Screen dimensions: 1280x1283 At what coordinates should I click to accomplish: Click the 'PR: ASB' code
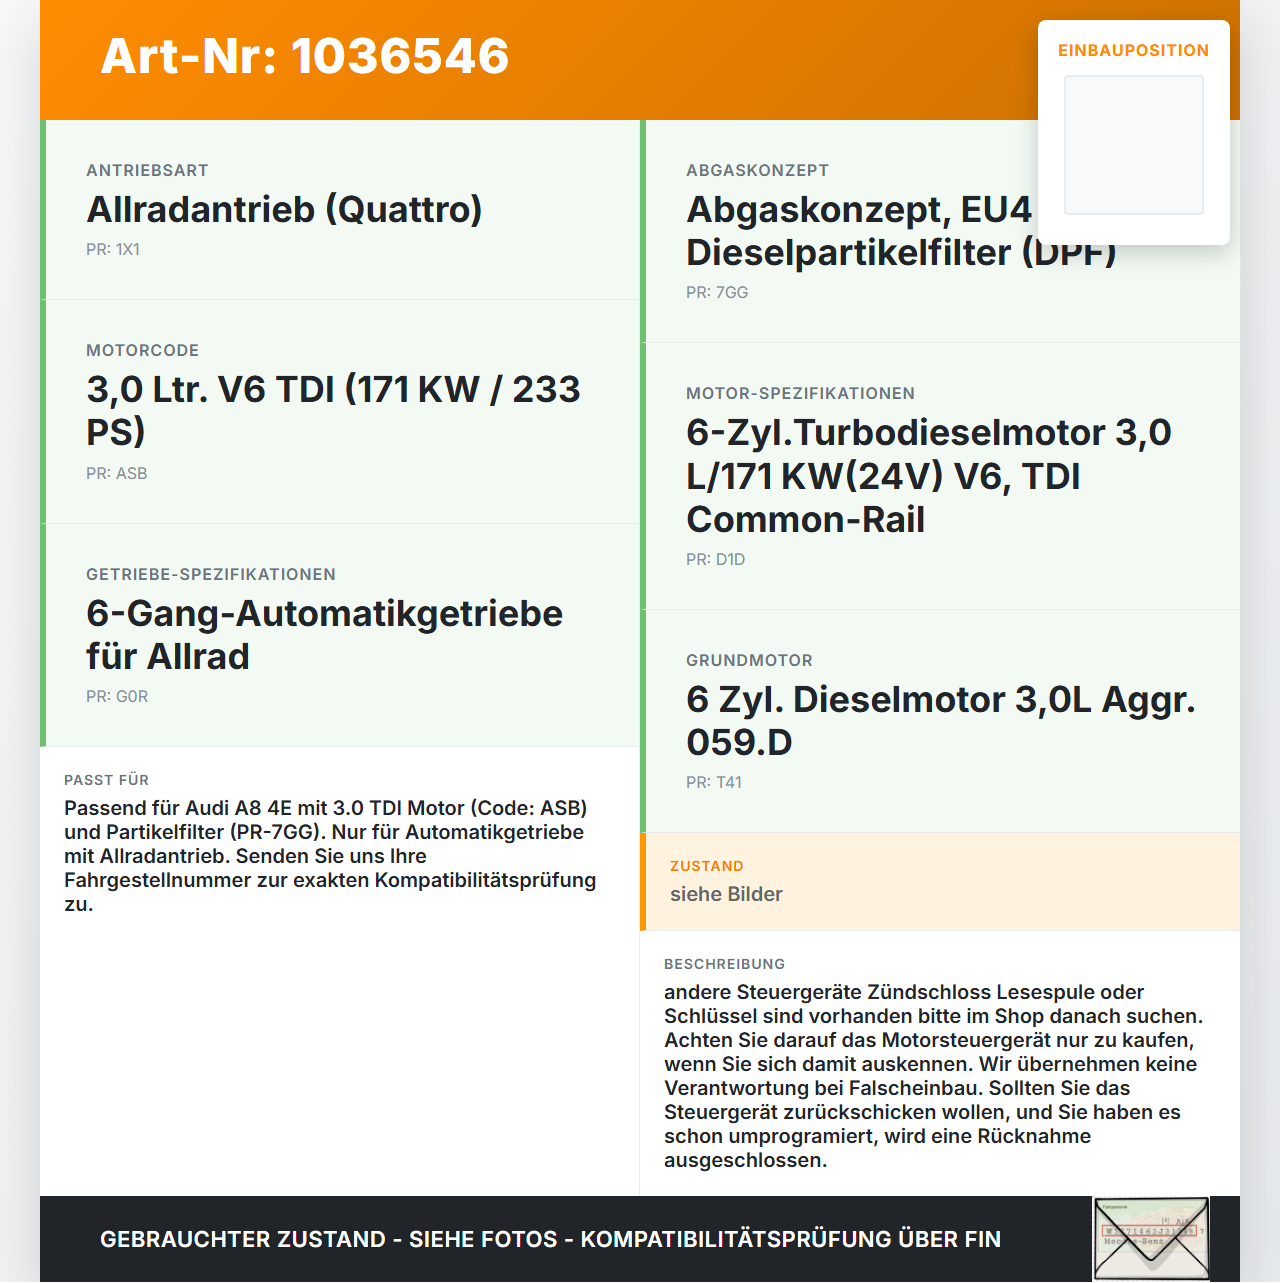(x=117, y=473)
